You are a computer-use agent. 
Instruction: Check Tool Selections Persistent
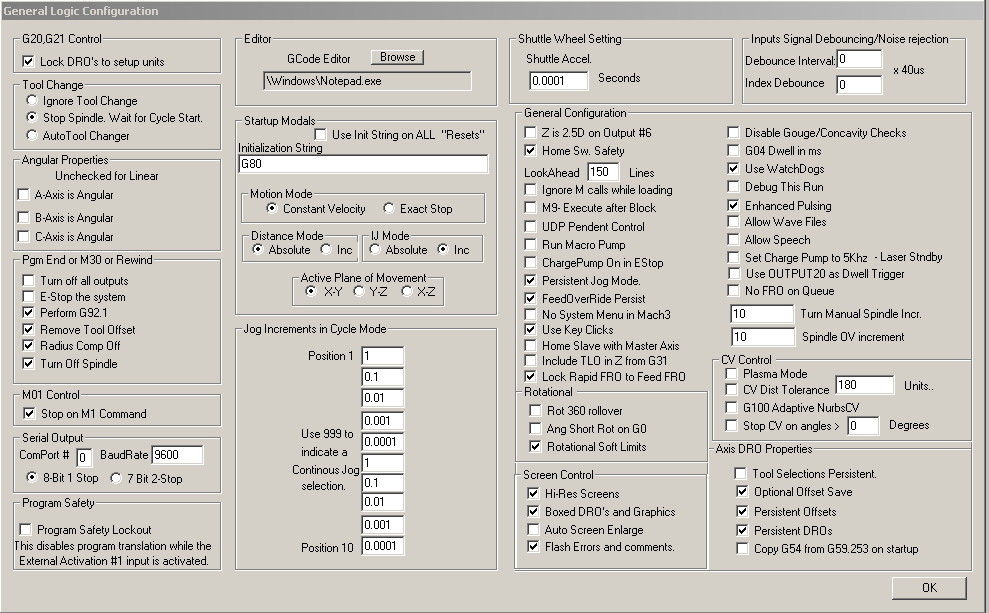(x=740, y=473)
